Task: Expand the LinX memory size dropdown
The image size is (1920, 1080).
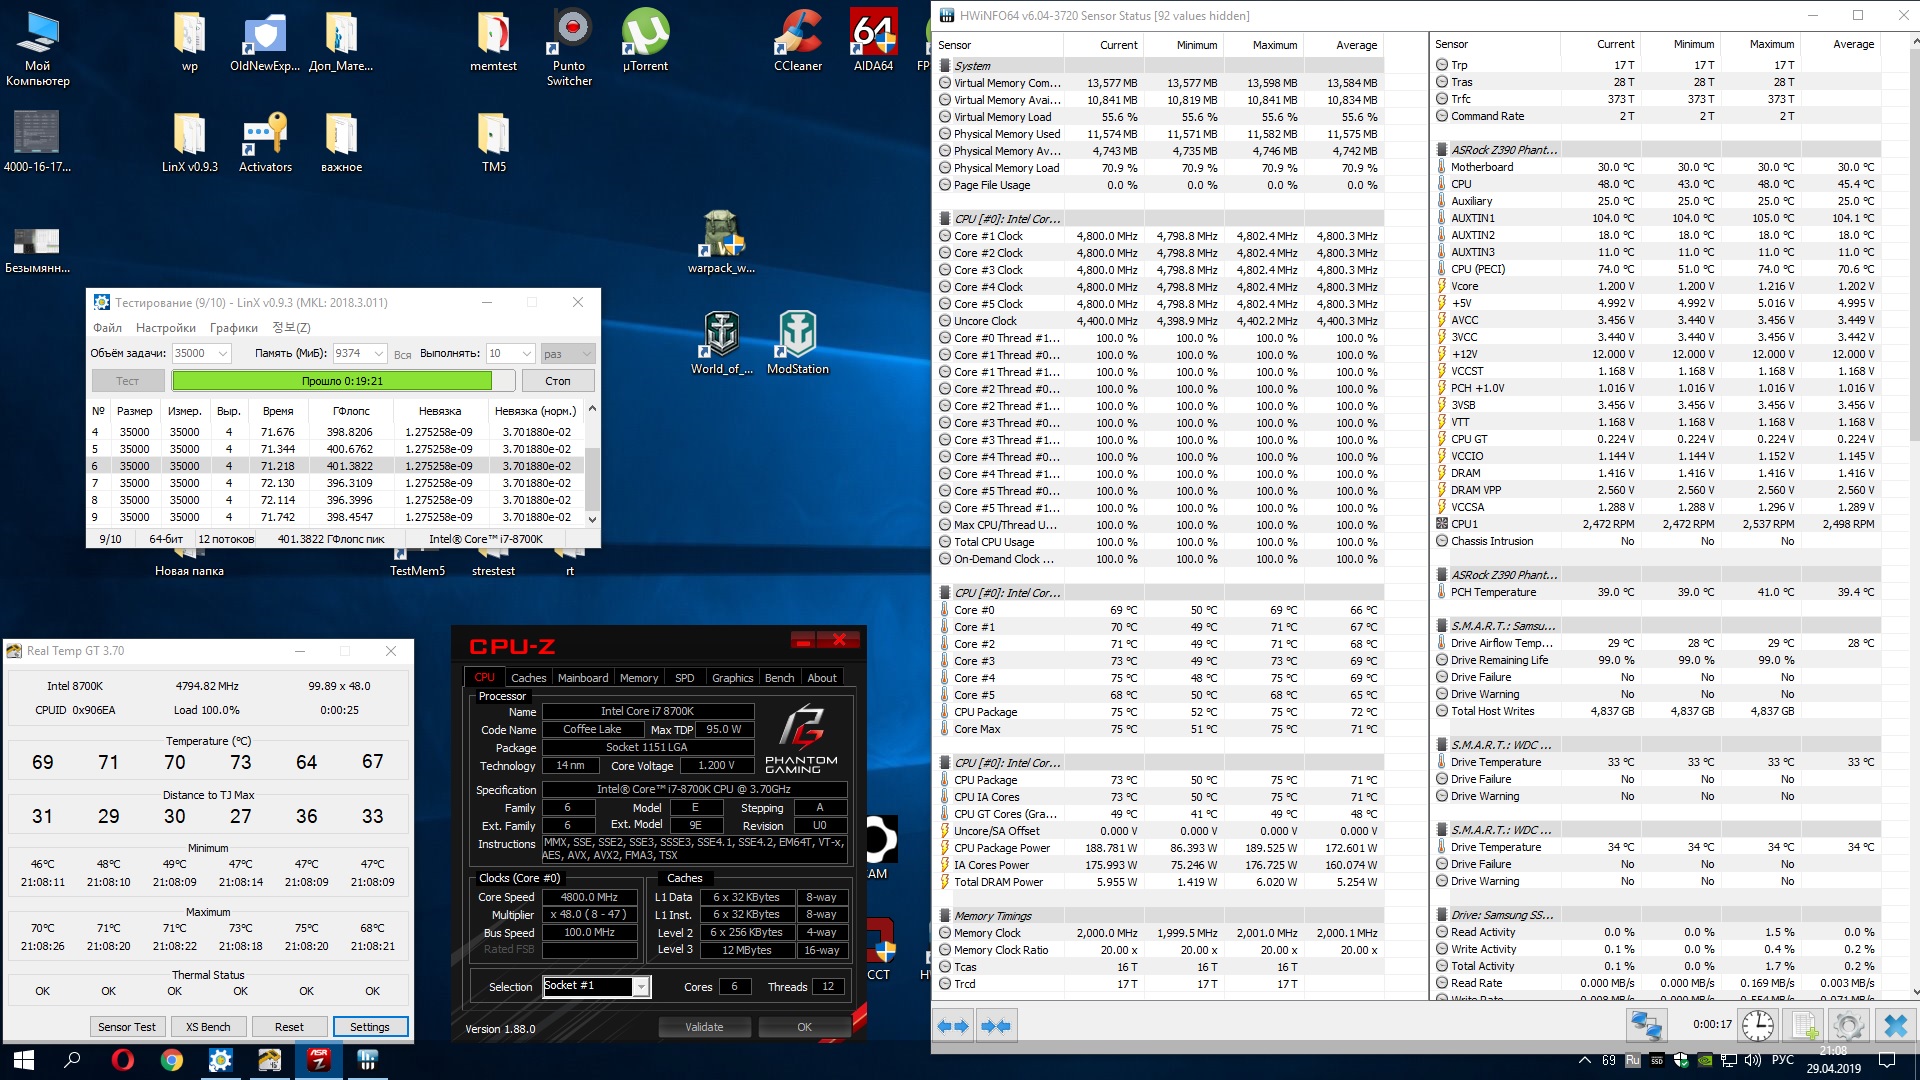Action: 379,353
